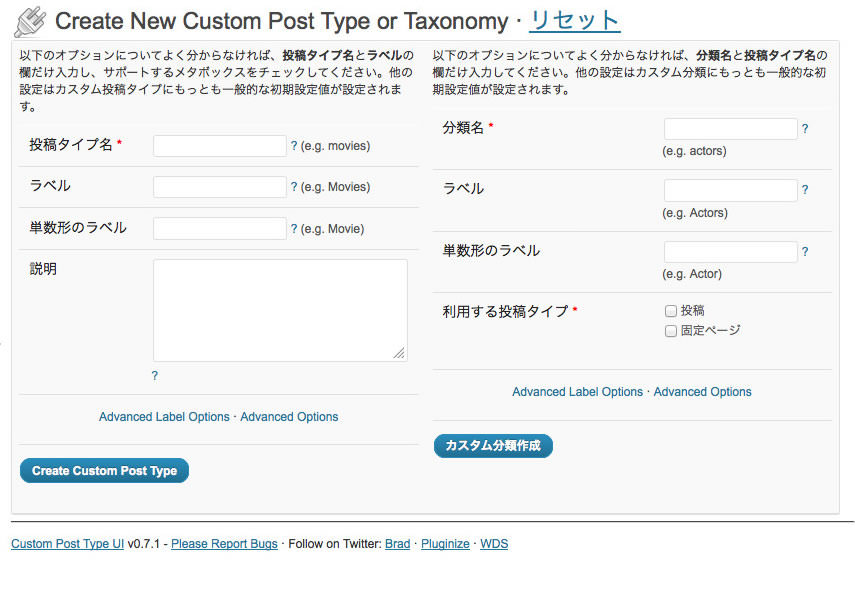
Task: Click help question mark beside taxonomy ラベル field
Action: [805, 190]
